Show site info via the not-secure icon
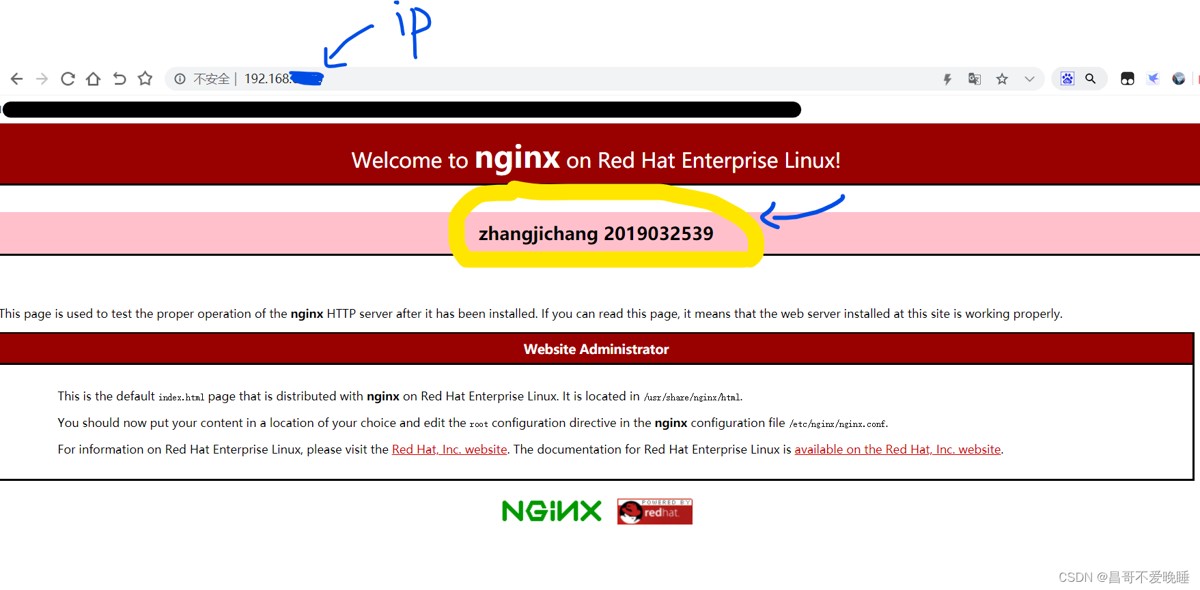Screen dimensions: 1200x590 click(180, 79)
